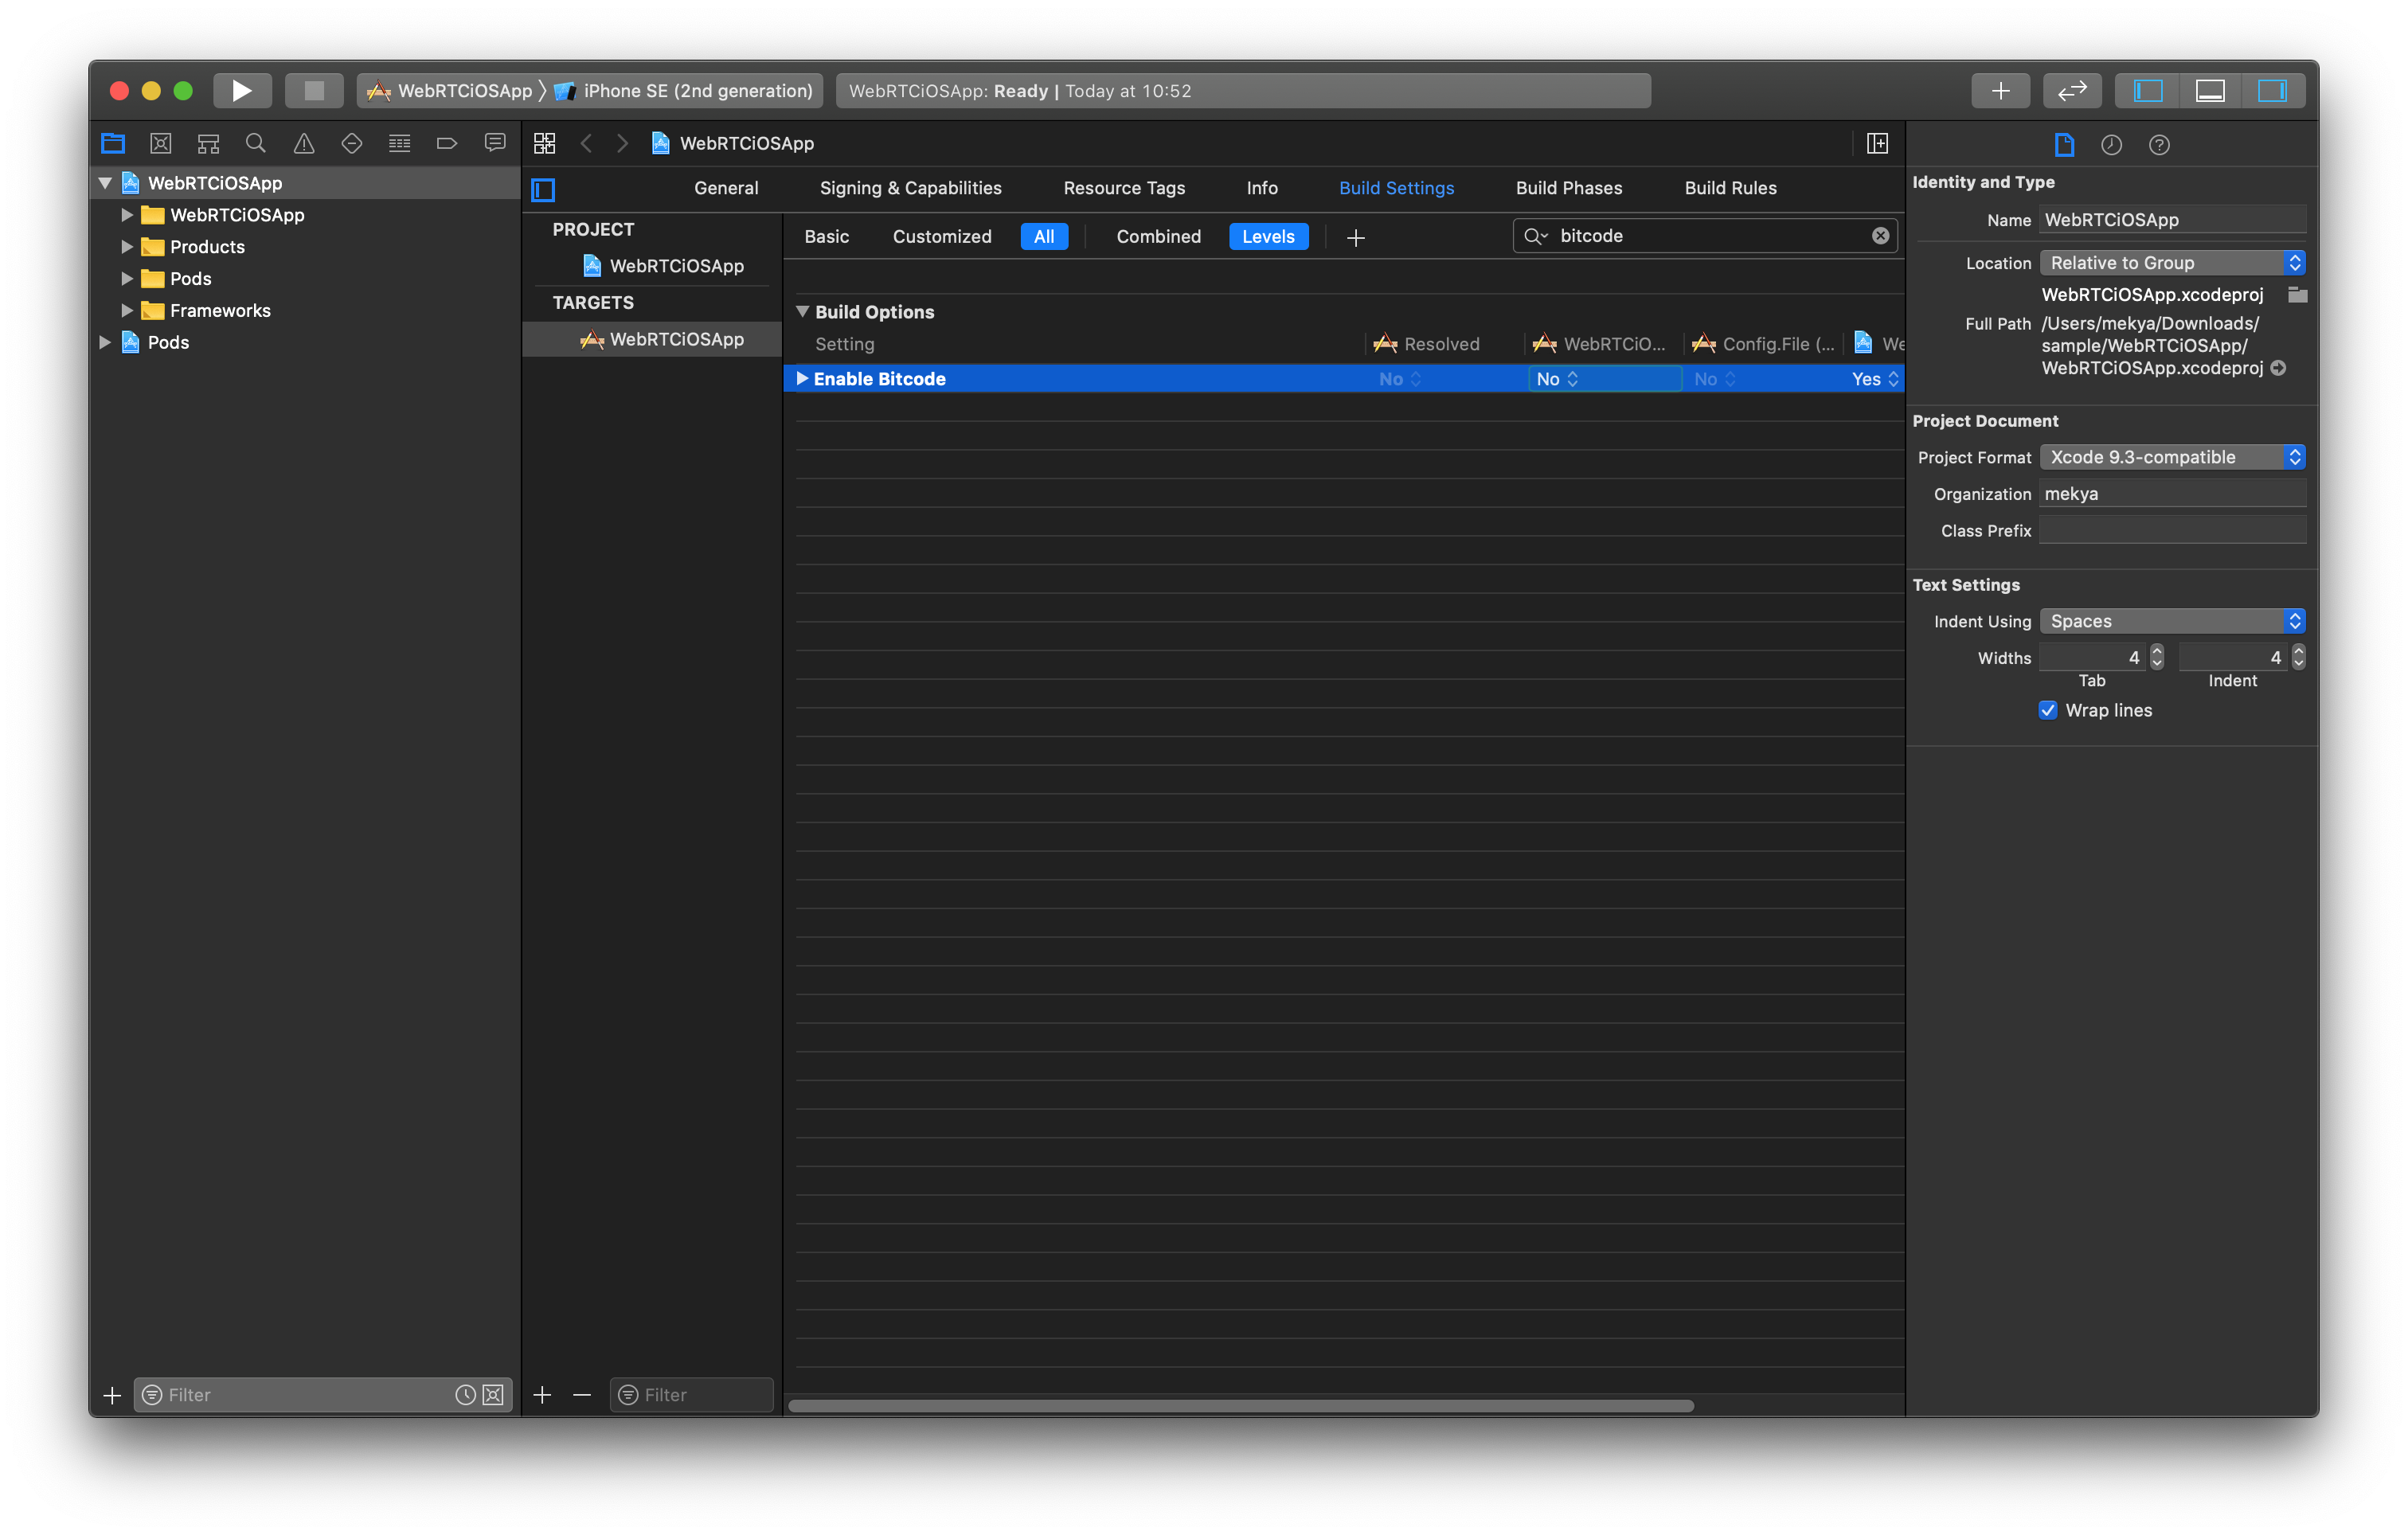Go forward in editor history

click(x=622, y=143)
